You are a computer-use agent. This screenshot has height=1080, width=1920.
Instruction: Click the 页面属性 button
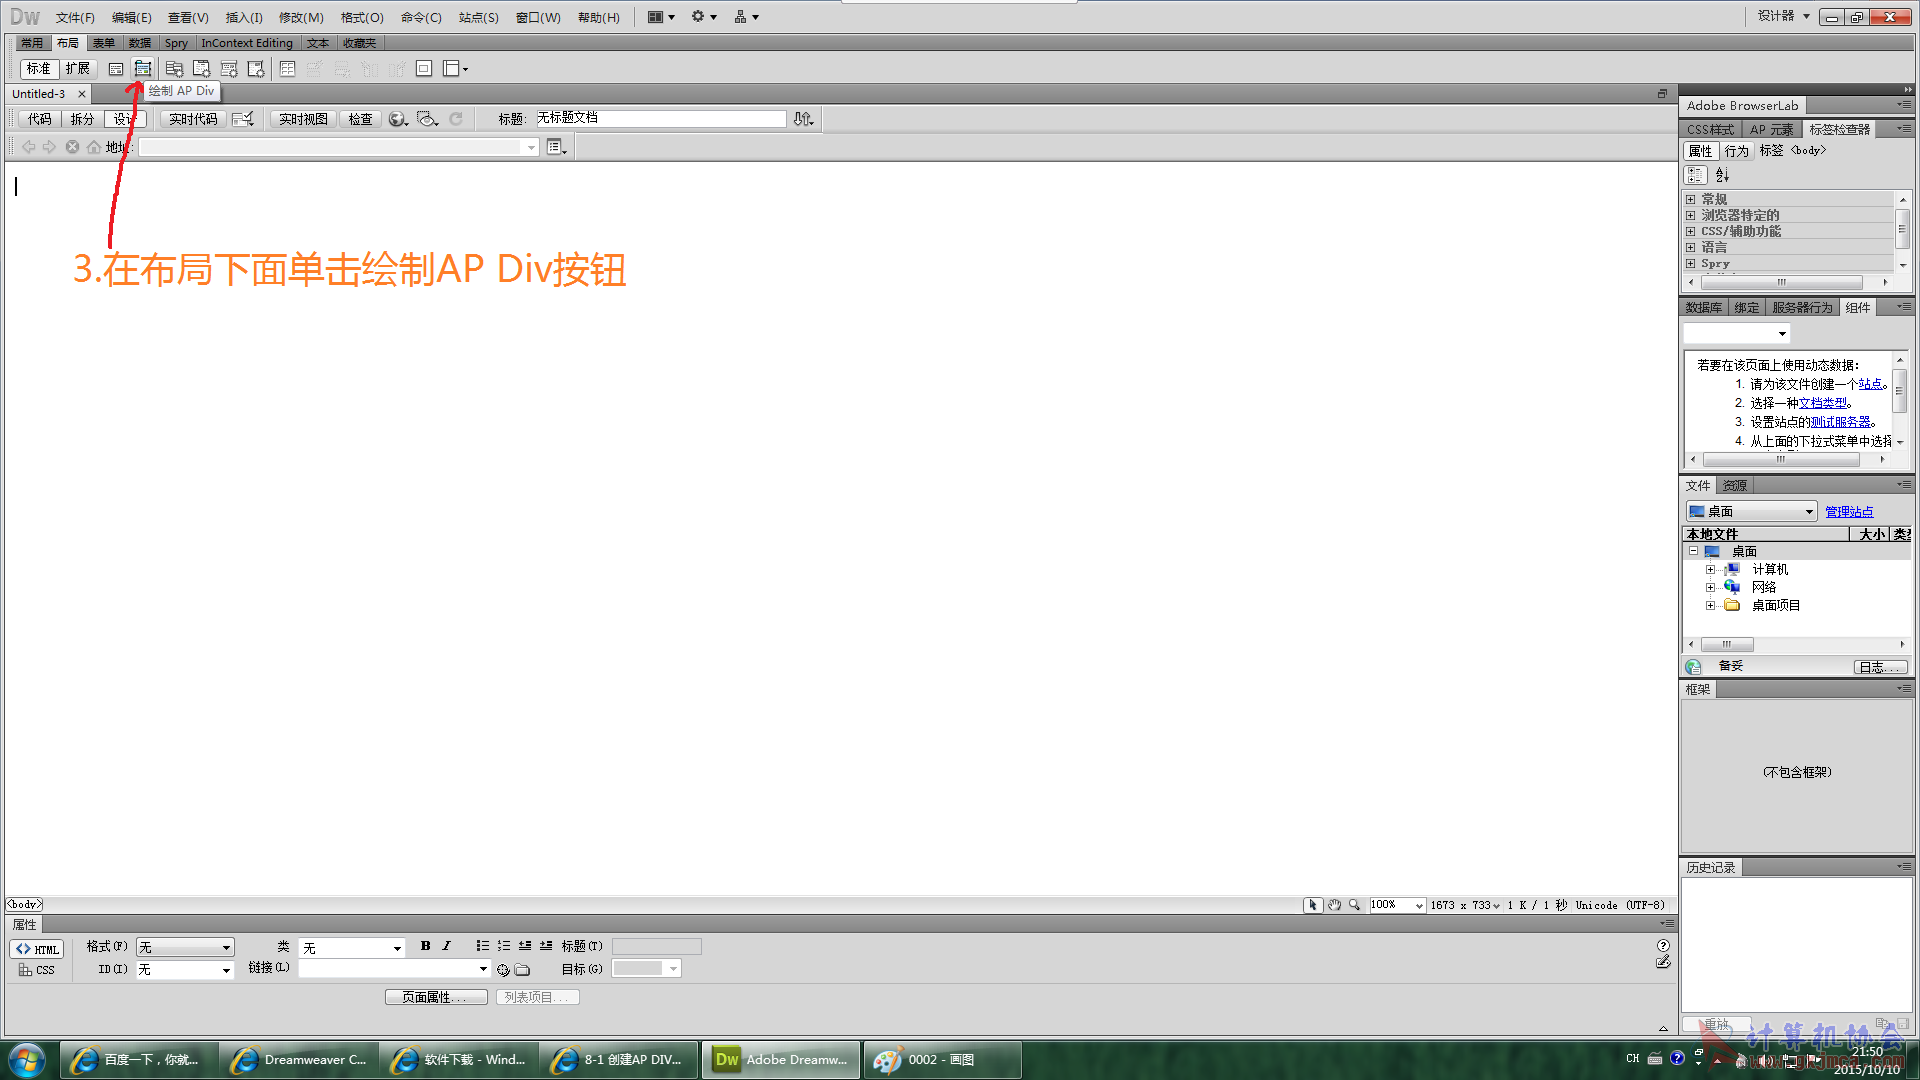436,997
